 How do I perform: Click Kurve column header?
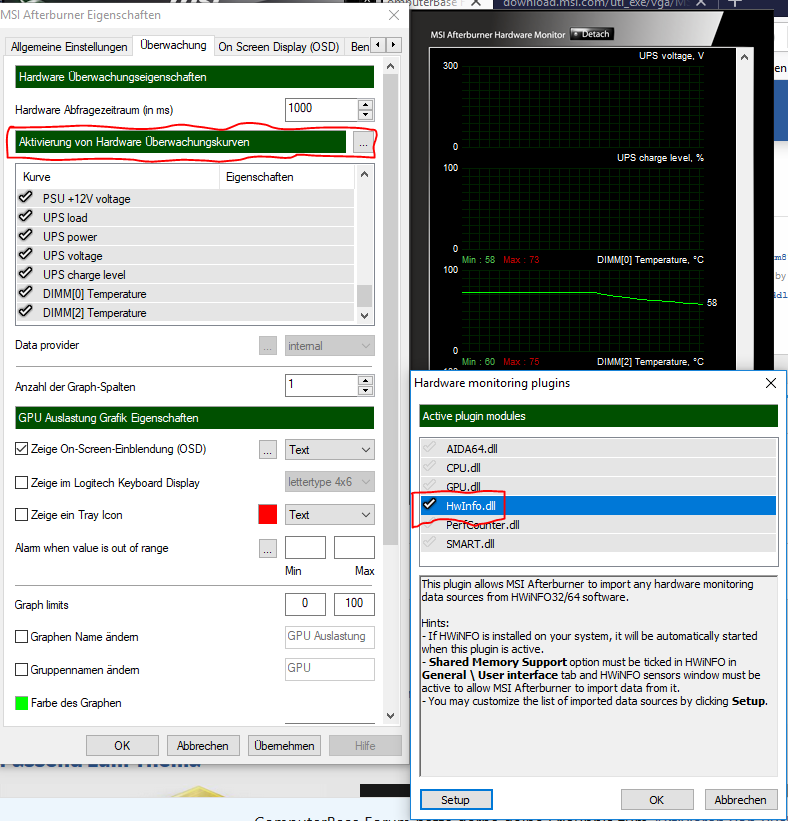tap(118, 177)
